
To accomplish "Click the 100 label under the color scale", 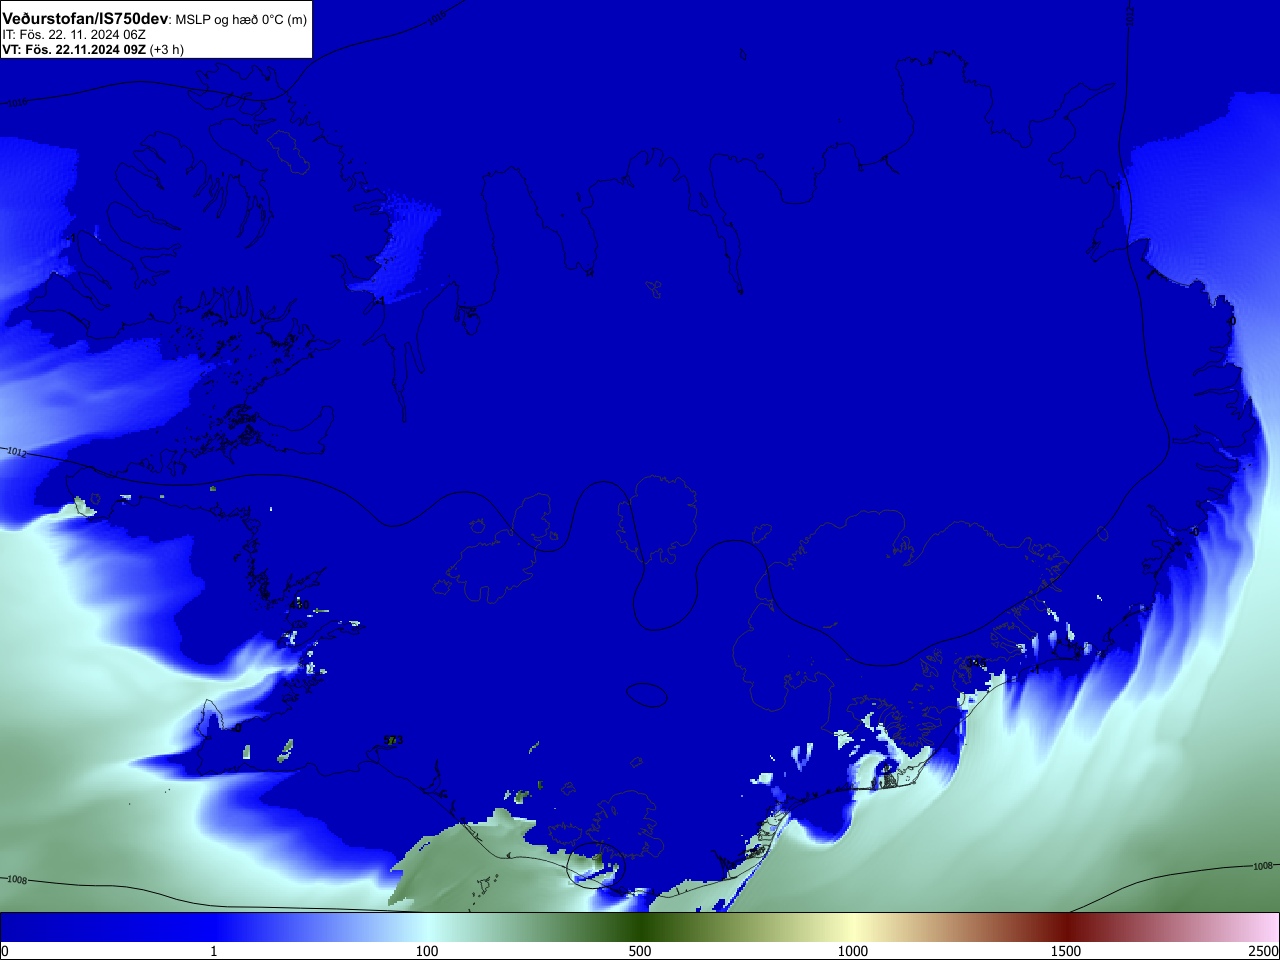I will tap(427, 951).
